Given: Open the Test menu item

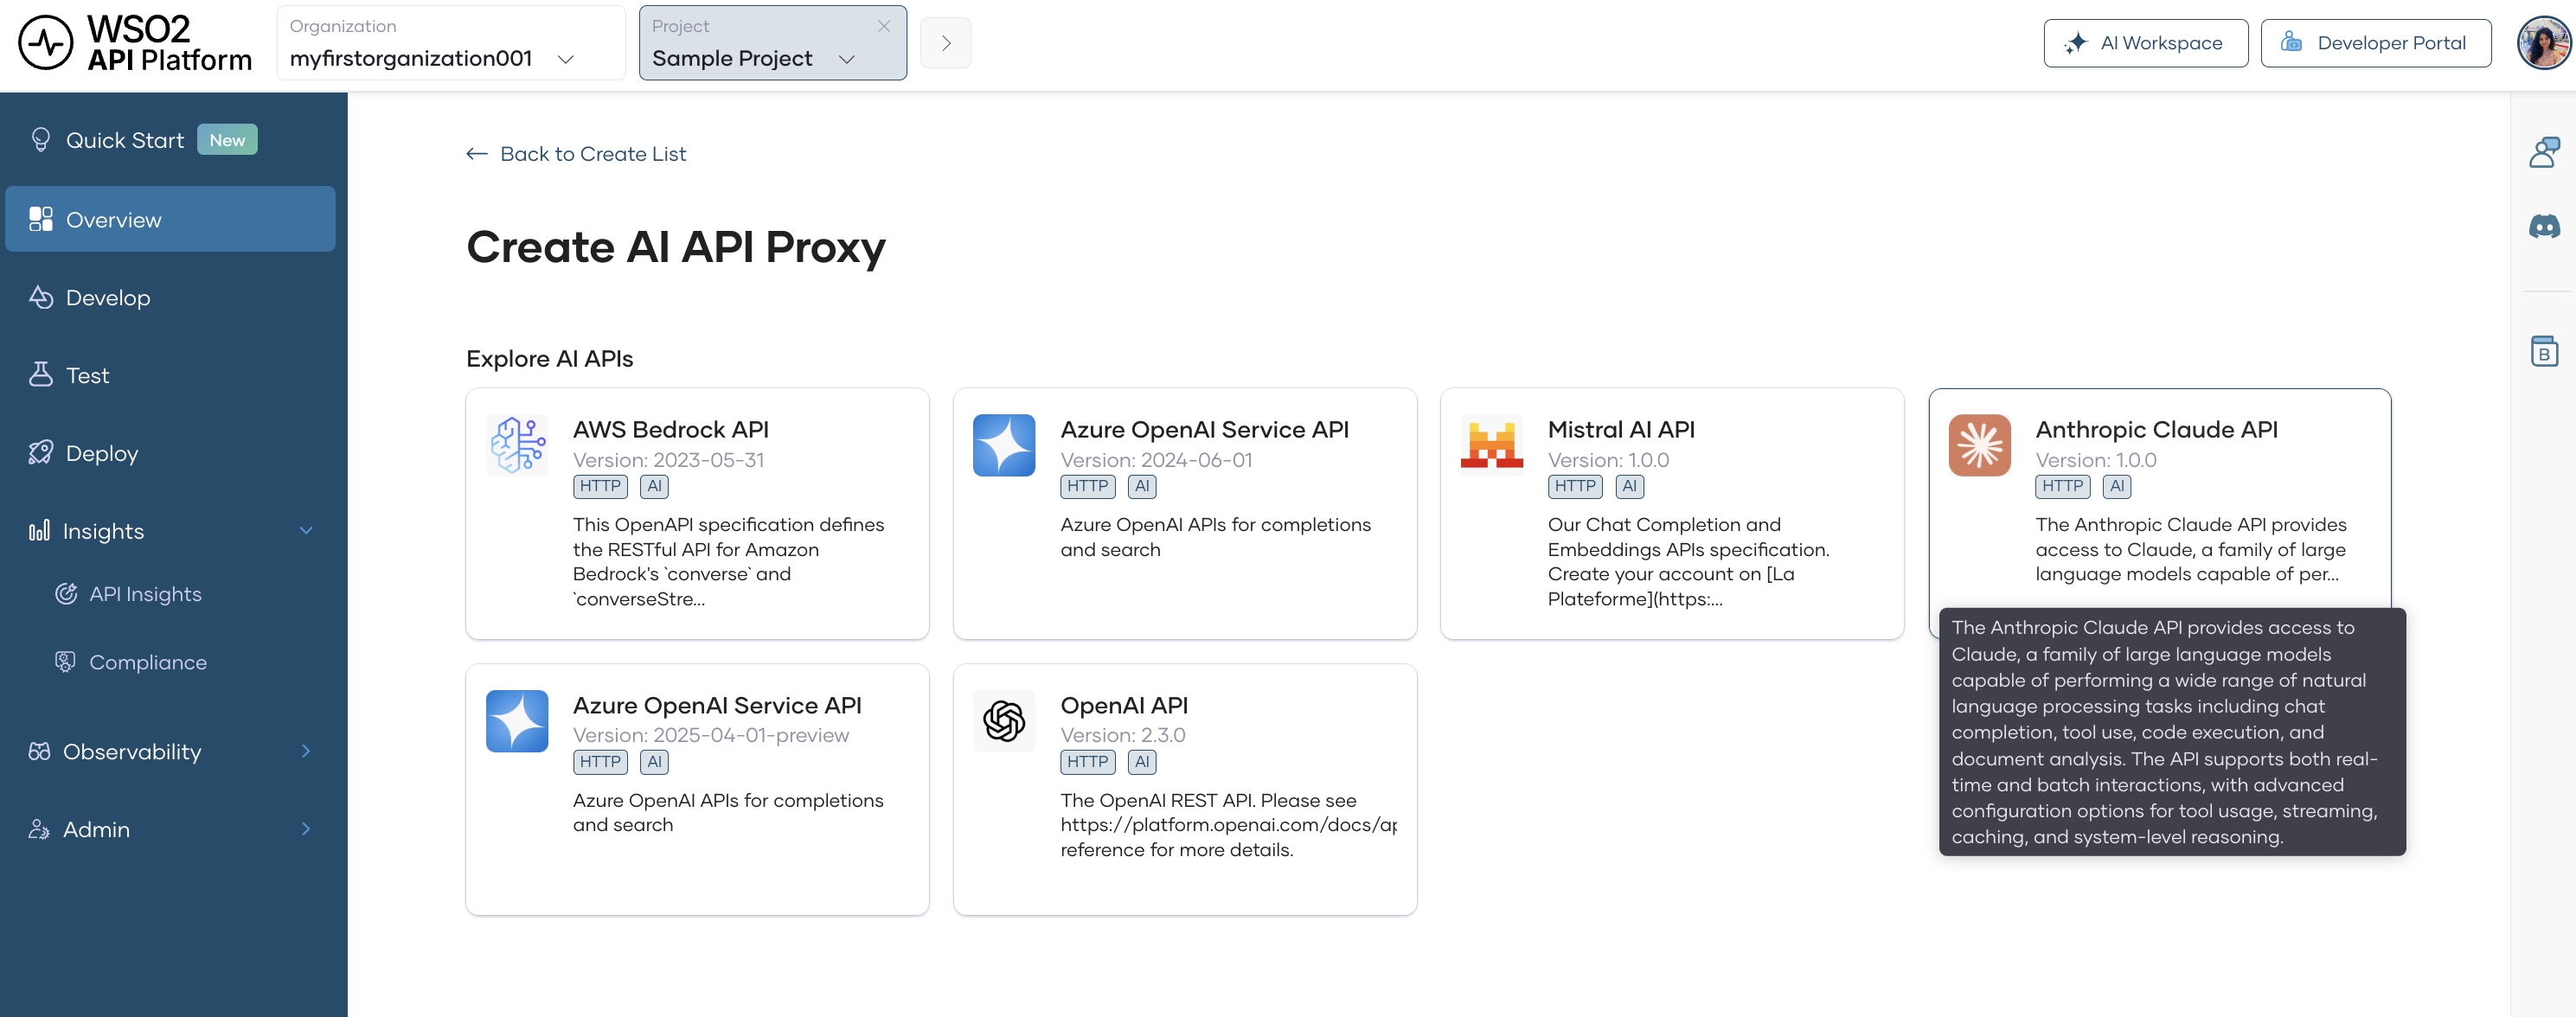Looking at the screenshot, I should pyautogui.click(x=170, y=375).
